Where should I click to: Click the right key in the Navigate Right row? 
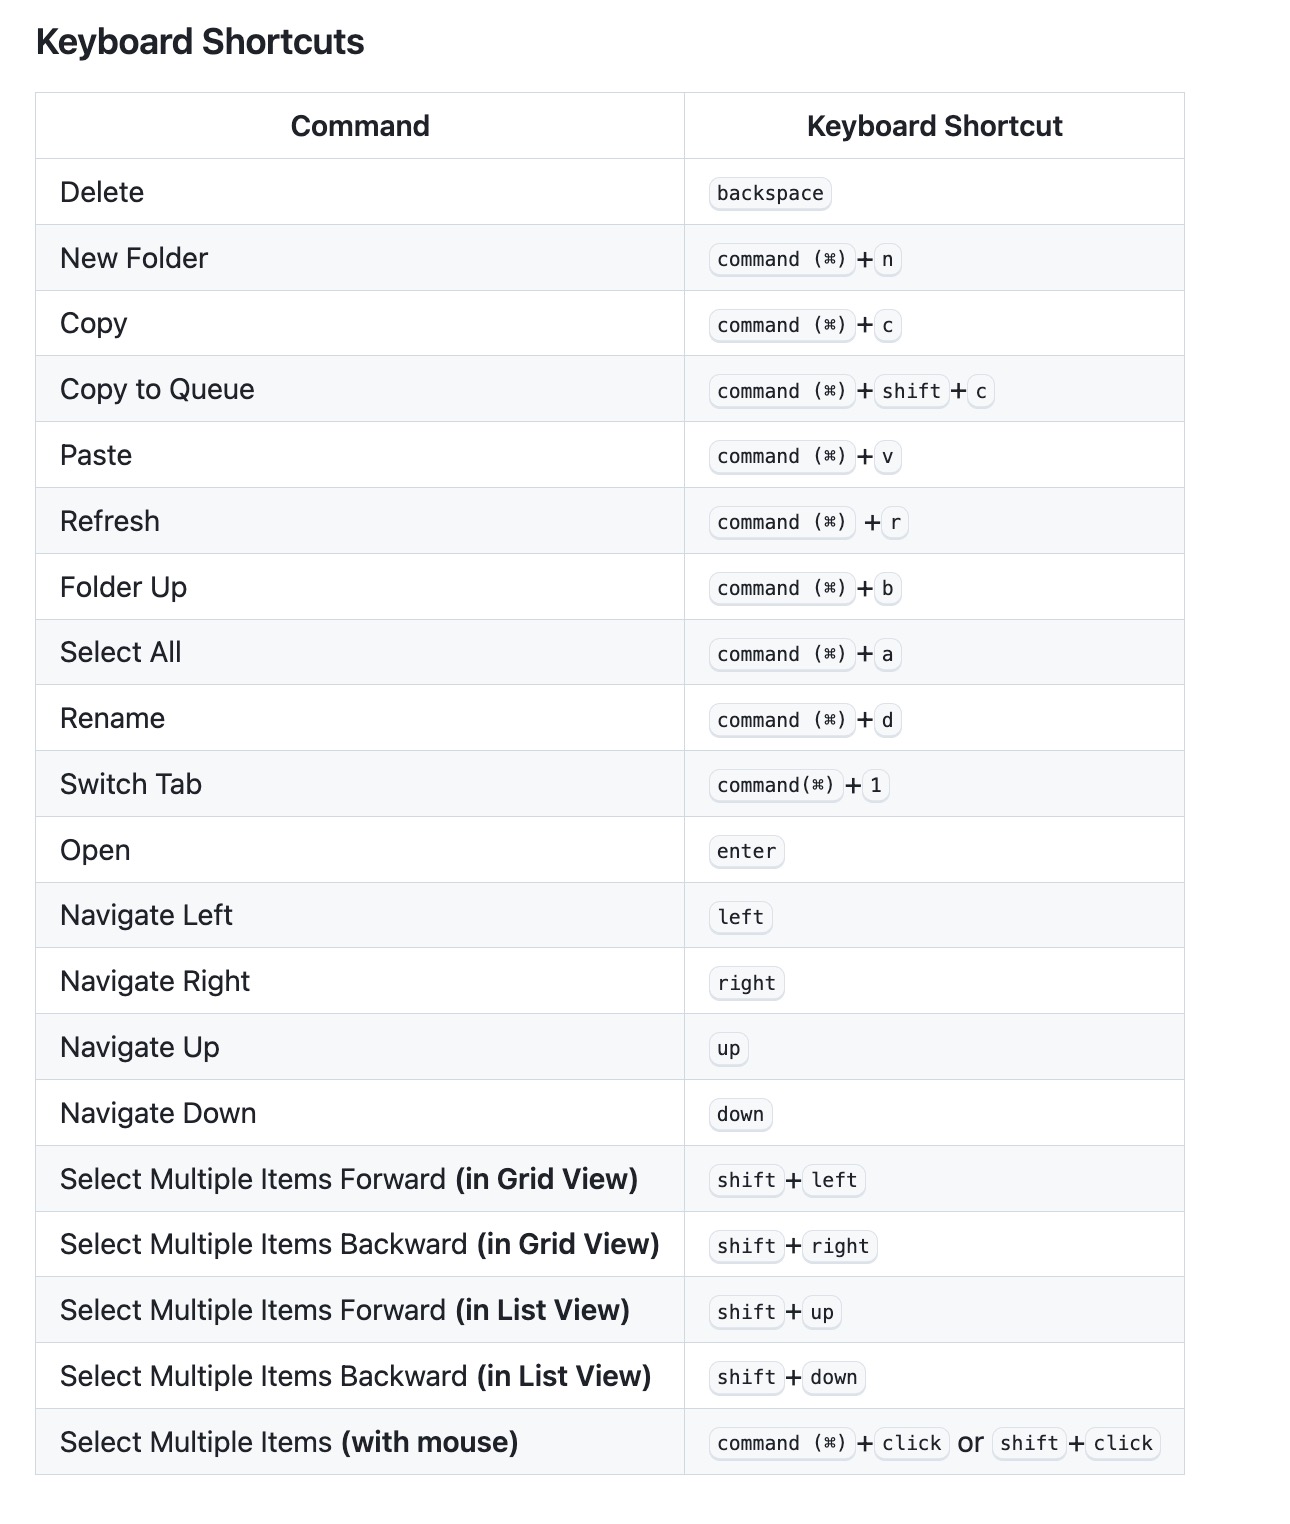(x=746, y=983)
